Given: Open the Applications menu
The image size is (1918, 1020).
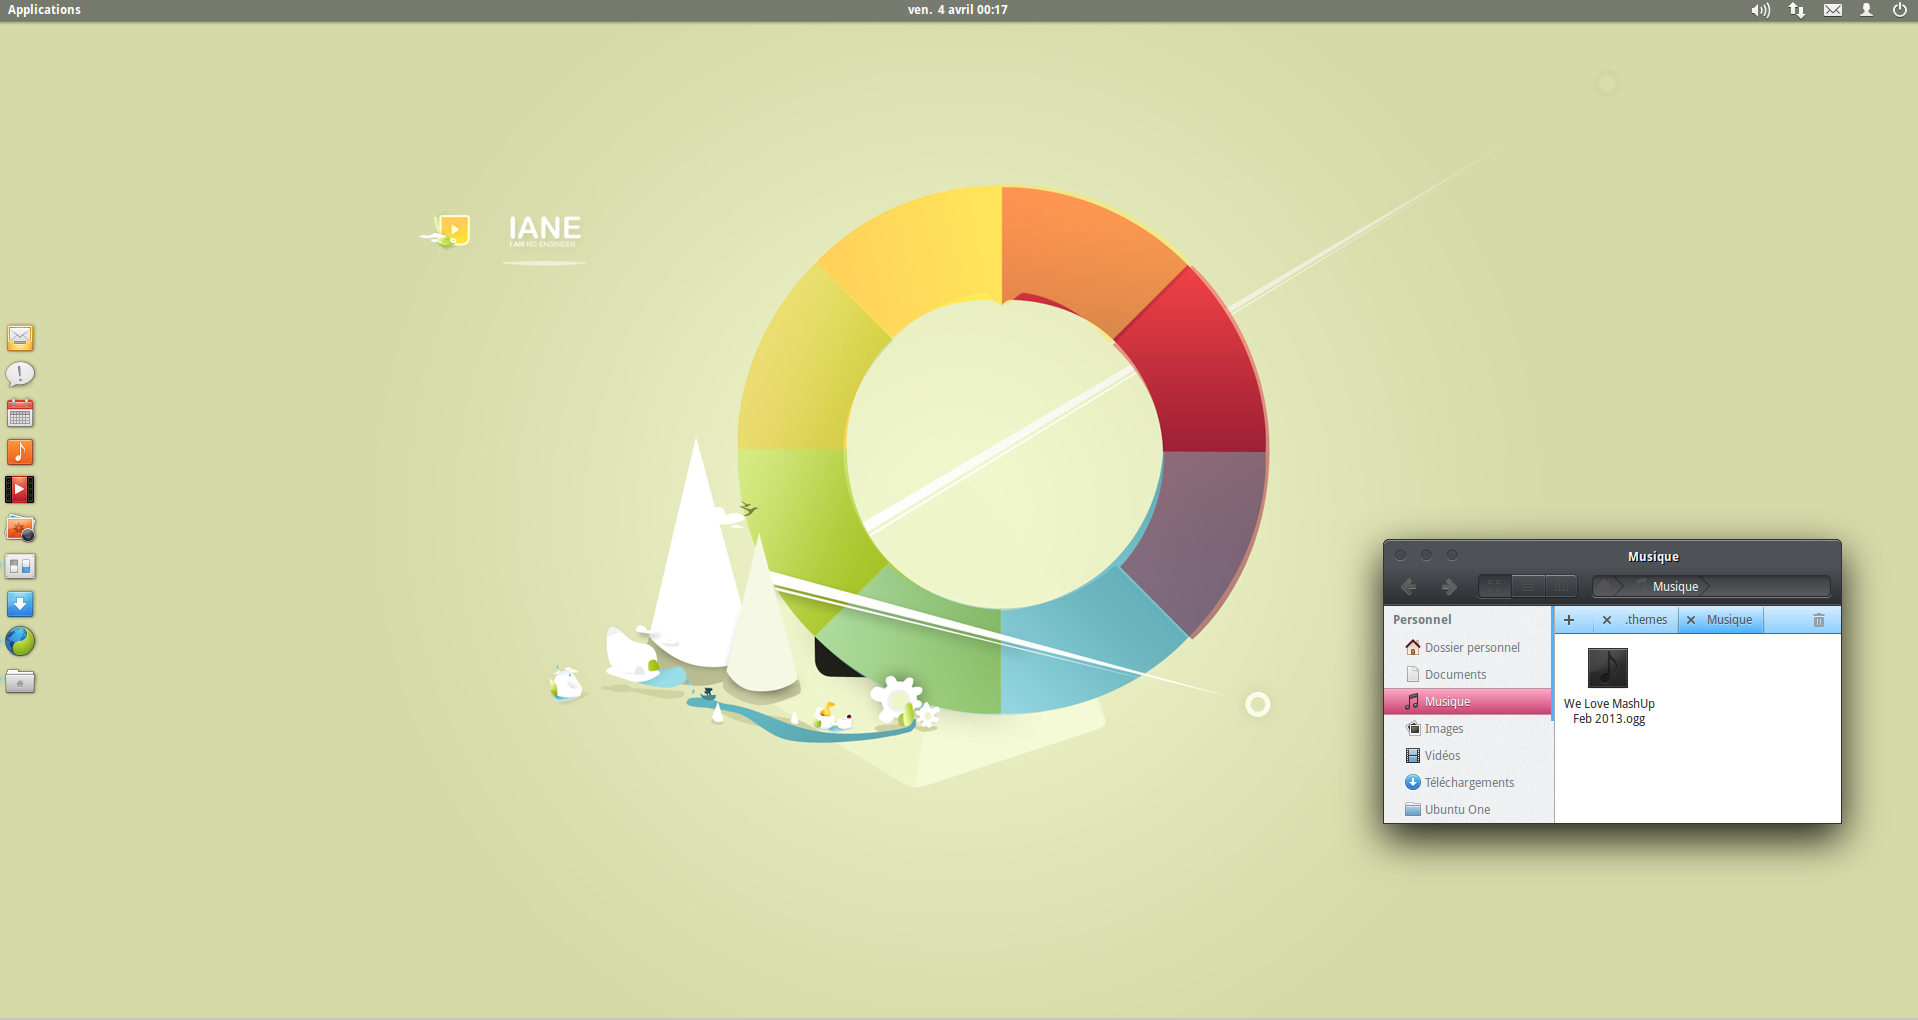Looking at the screenshot, I should (x=44, y=10).
